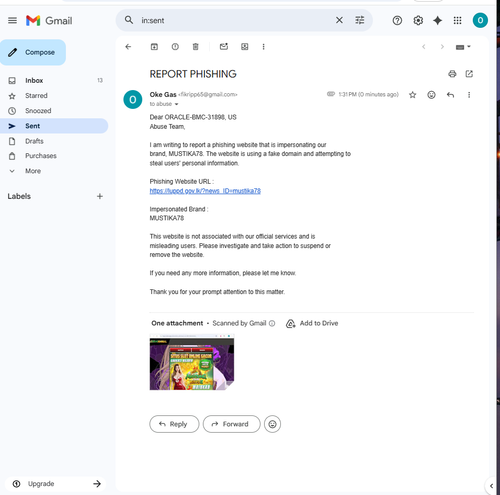Mark the message as unread
The height and width of the screenshot is (495, 500).
[224, 47]
